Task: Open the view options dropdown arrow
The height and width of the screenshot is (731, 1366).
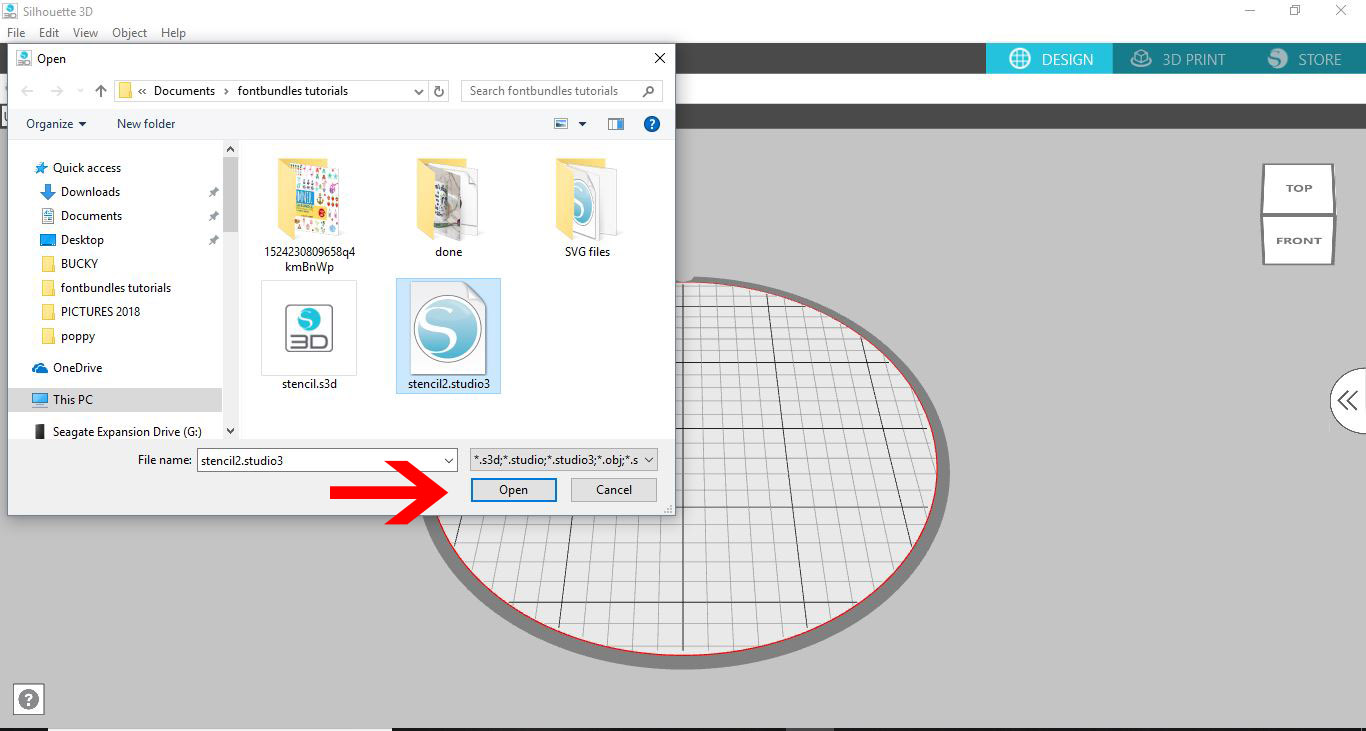Action: 582,124
